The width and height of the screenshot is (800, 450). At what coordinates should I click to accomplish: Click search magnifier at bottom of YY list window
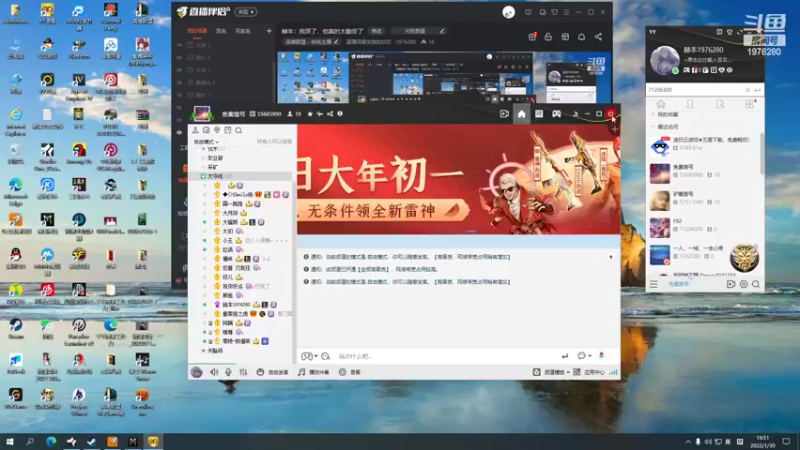[756, 284]
